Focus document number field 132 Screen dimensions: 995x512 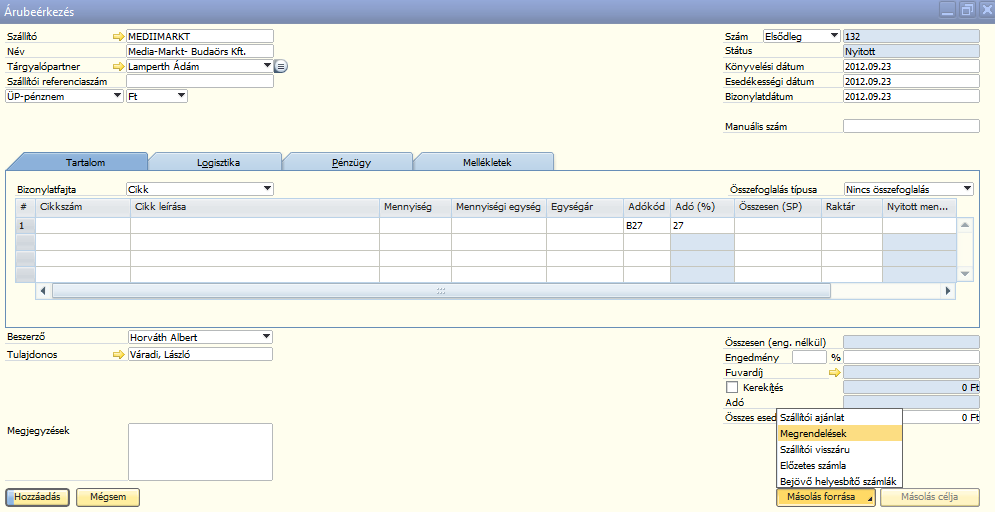[911, 36]
